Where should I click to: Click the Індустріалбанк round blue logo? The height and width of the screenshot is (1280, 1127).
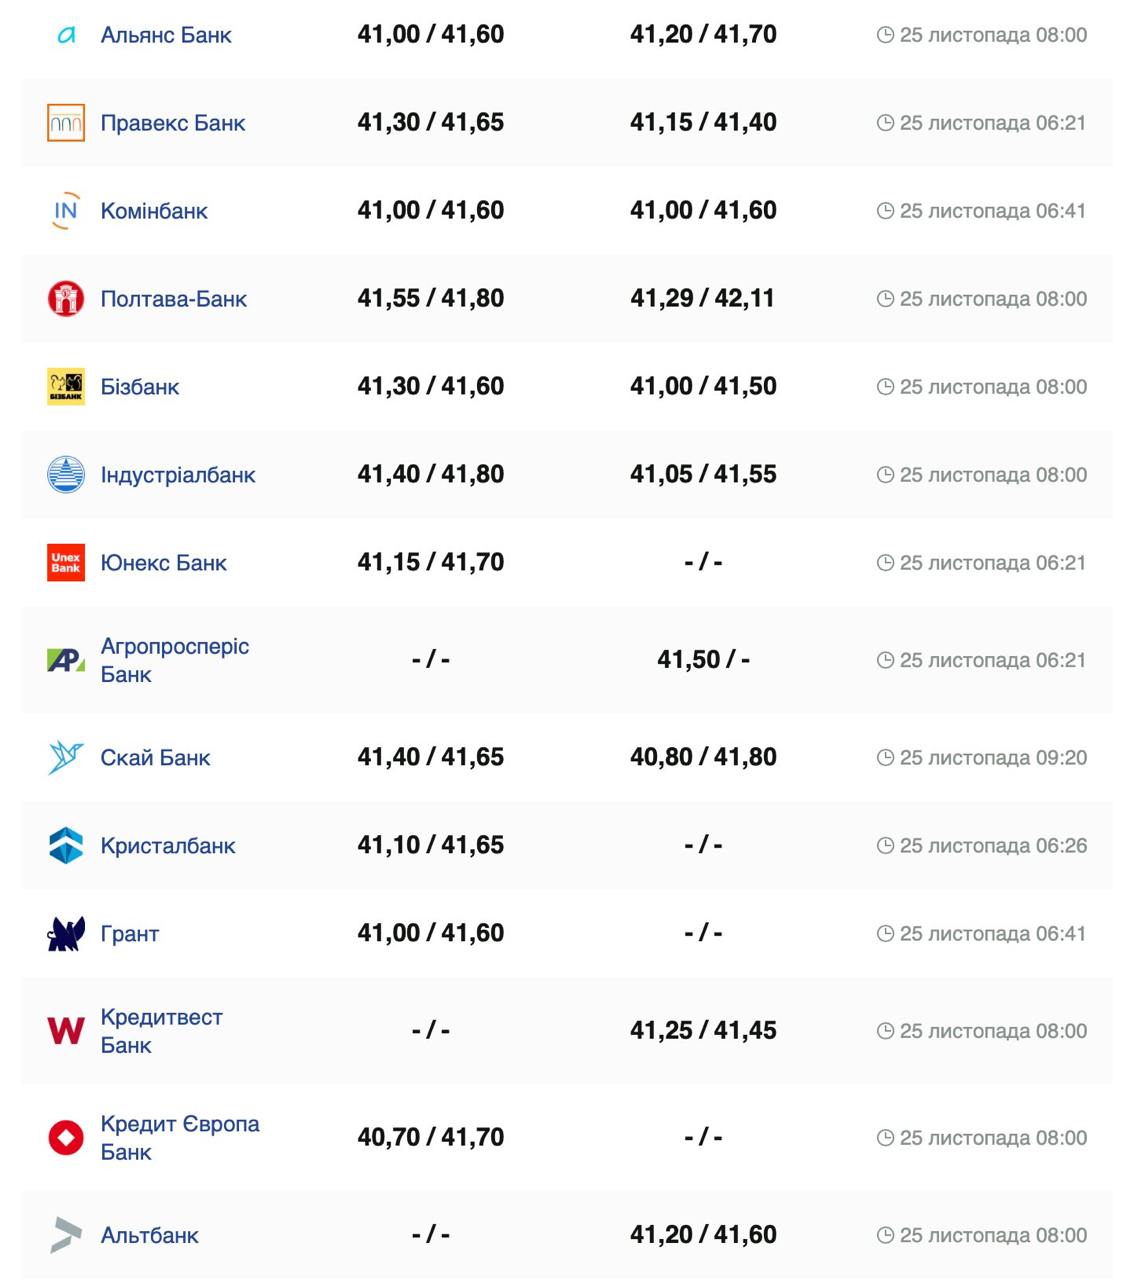click(x=66, y=475)
